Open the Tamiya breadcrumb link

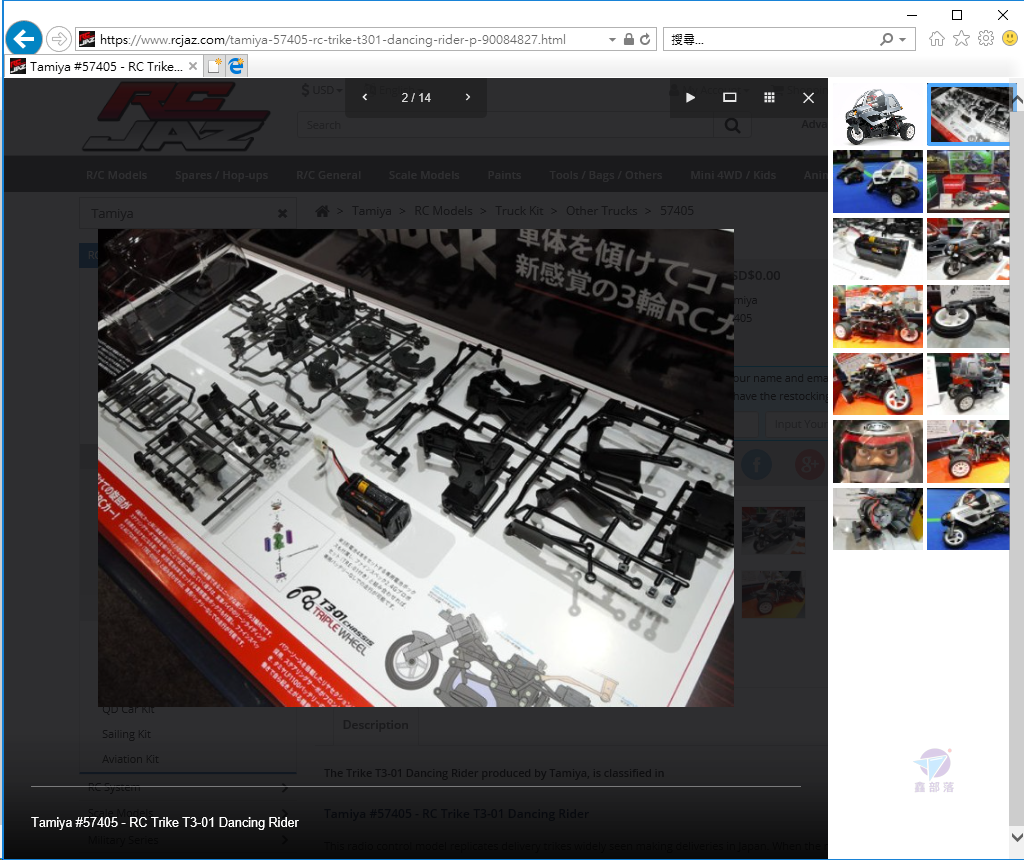372,211
